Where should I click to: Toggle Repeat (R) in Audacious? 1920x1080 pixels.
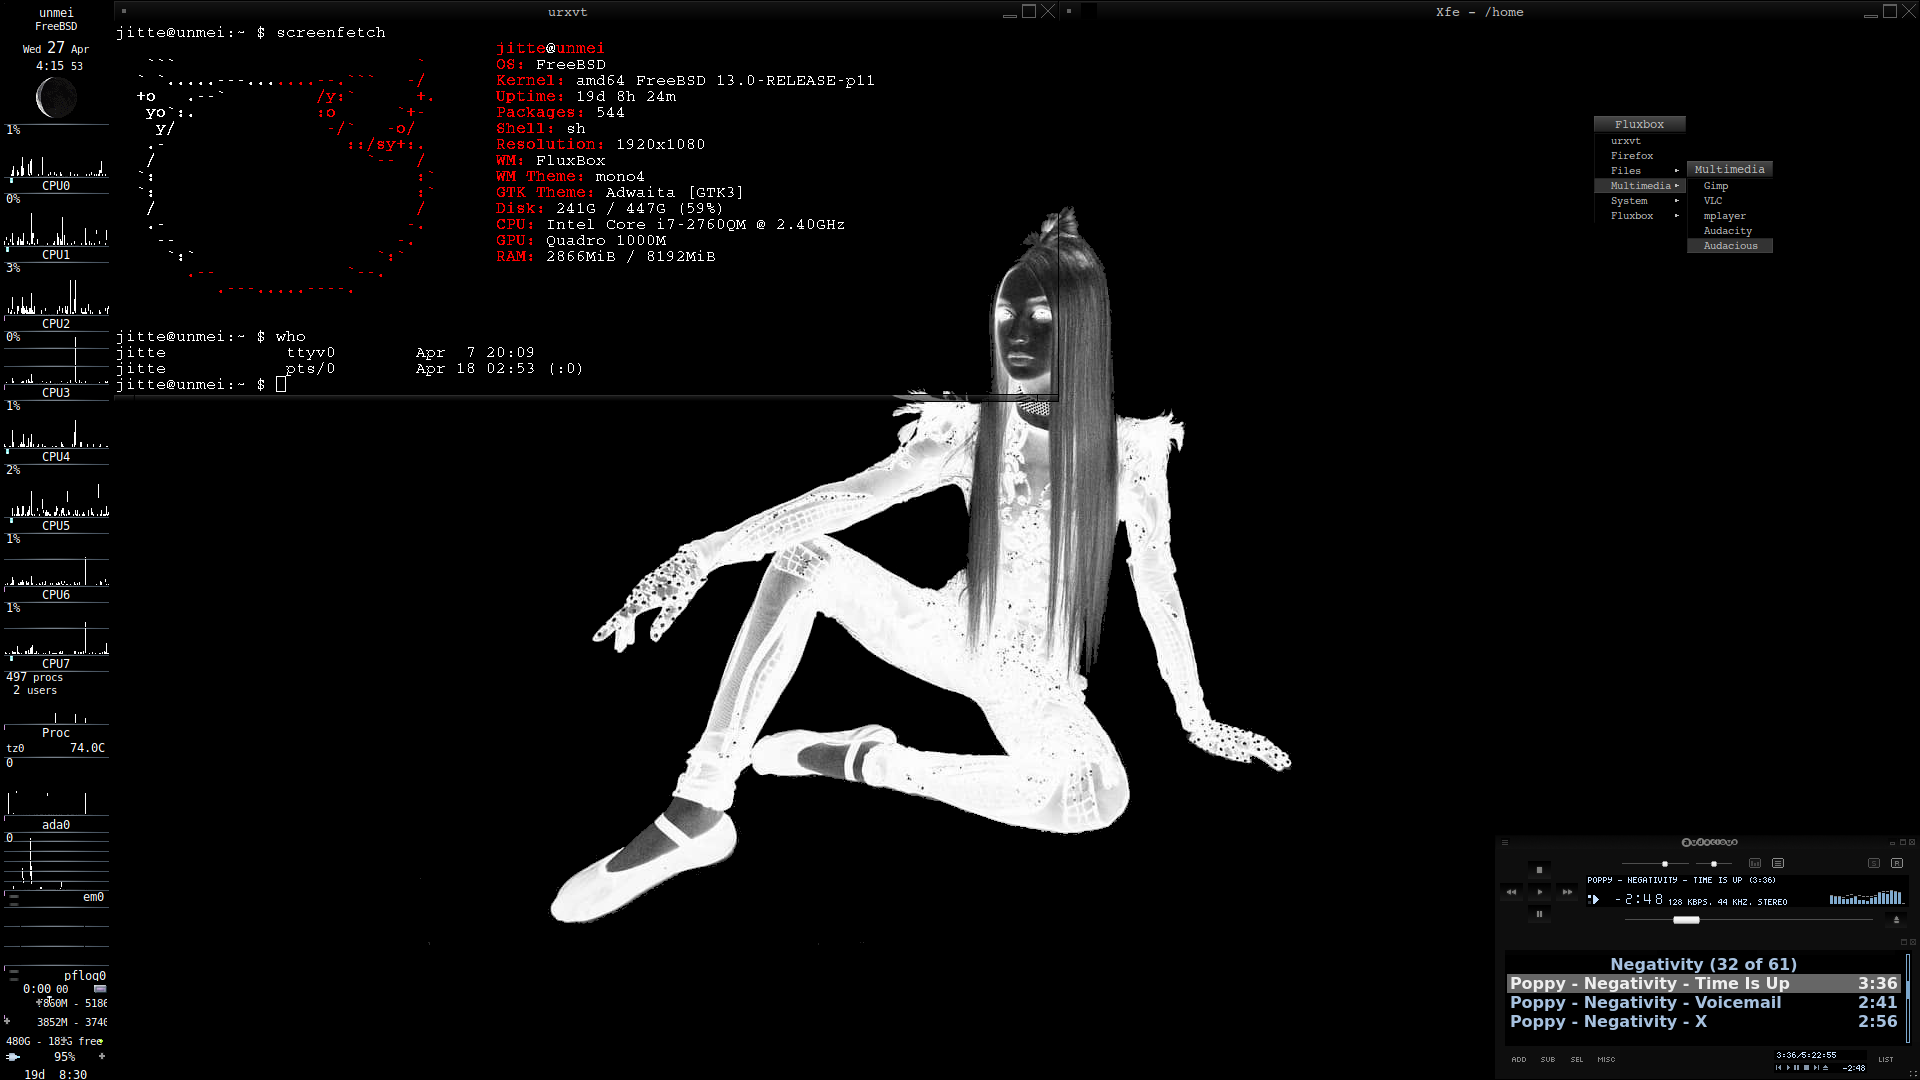pyautogui.click(x=1897, y=863)
